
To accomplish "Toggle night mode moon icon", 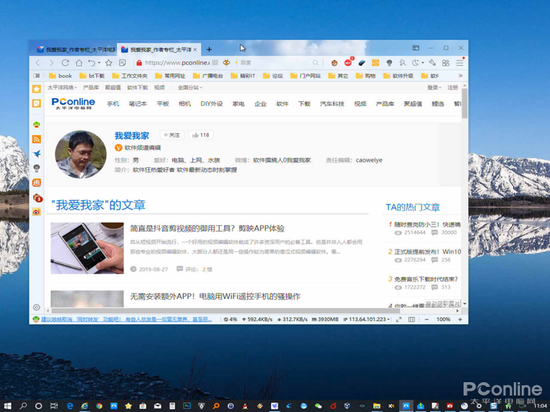I will click(416, 63).
